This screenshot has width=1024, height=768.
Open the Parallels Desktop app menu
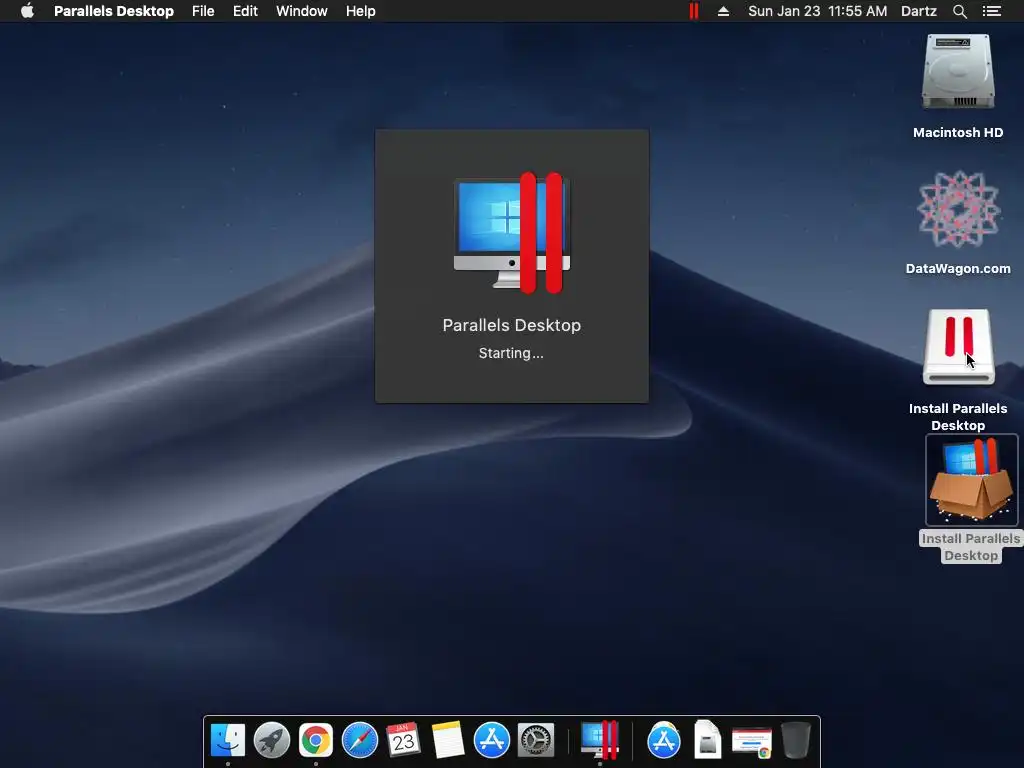[x=114, y=11]
